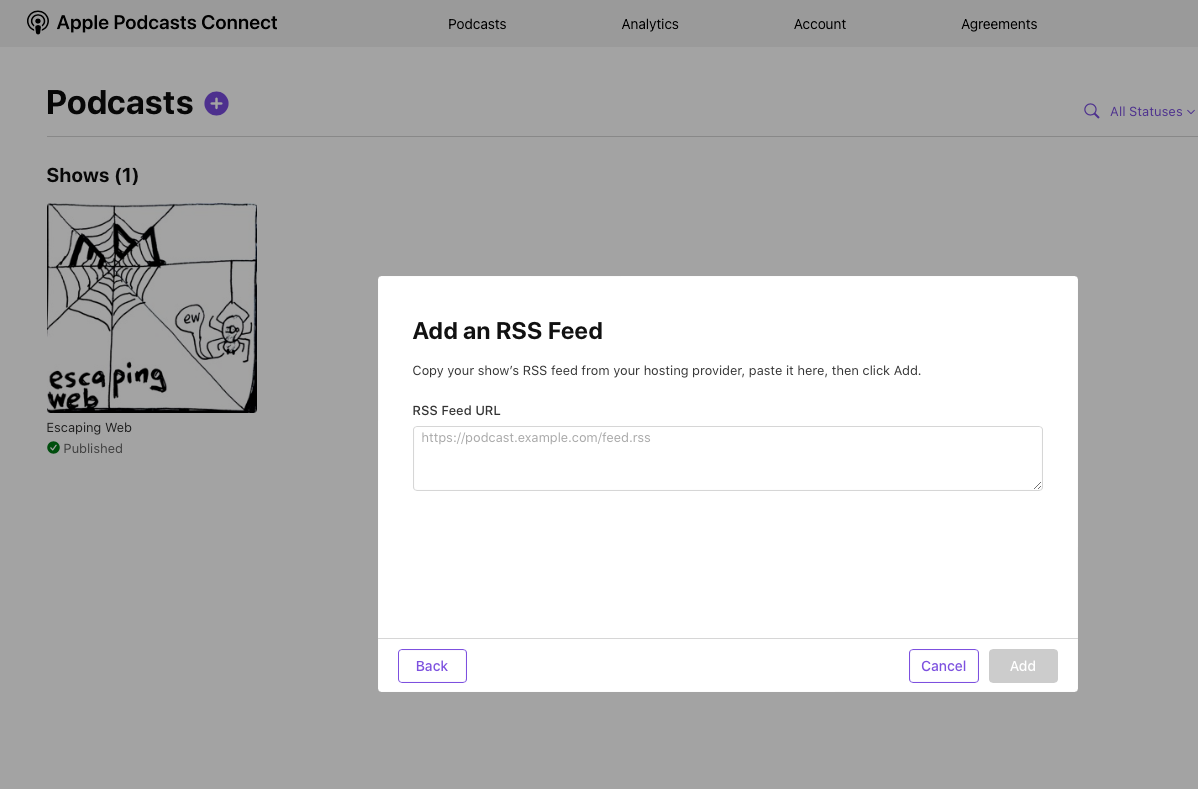Expand the All Statuses filter dropdown
This screenshot has height=789, width=1198.
pyautogui.click(x=1152, y=112)
